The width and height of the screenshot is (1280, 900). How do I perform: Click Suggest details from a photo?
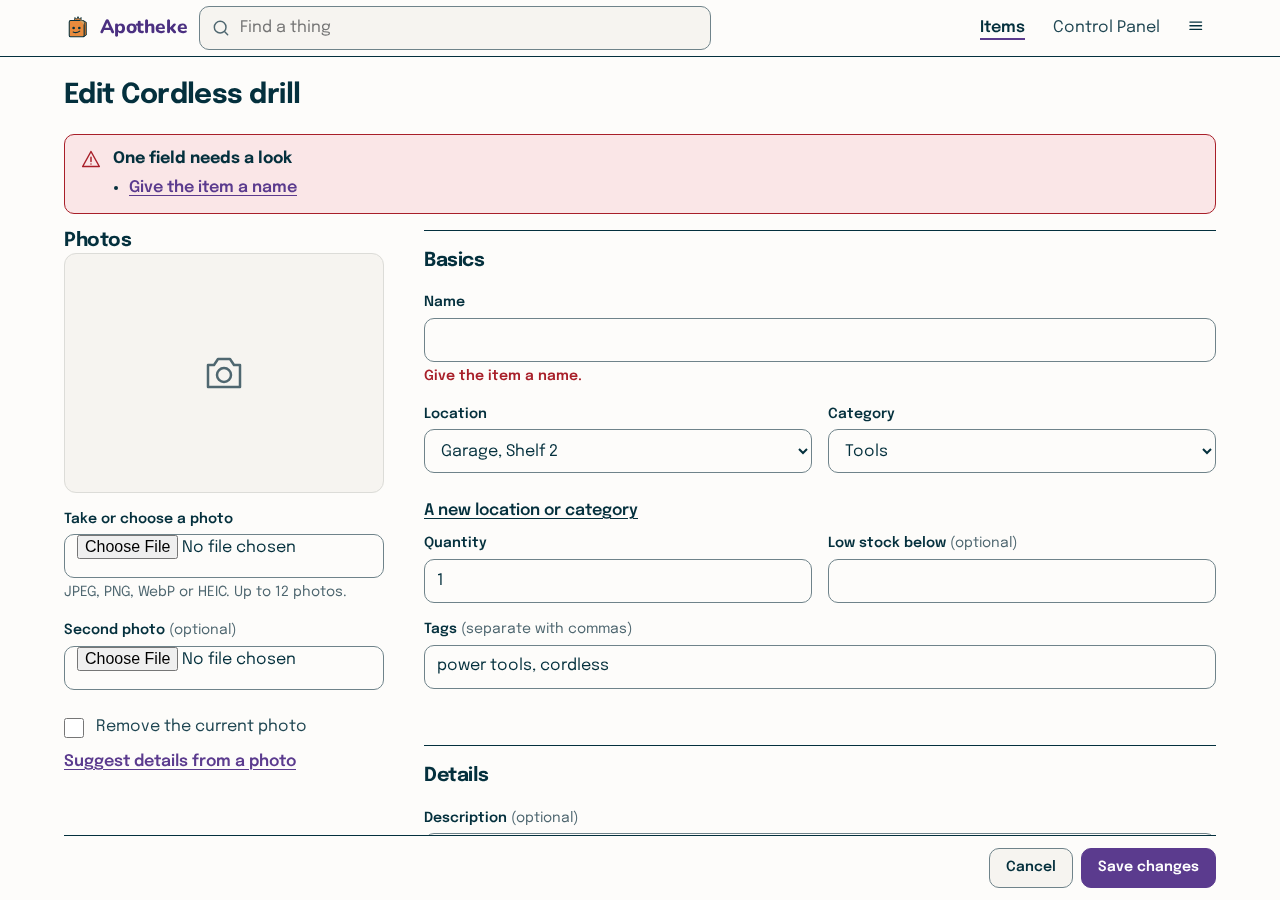(x=180, y=761)
